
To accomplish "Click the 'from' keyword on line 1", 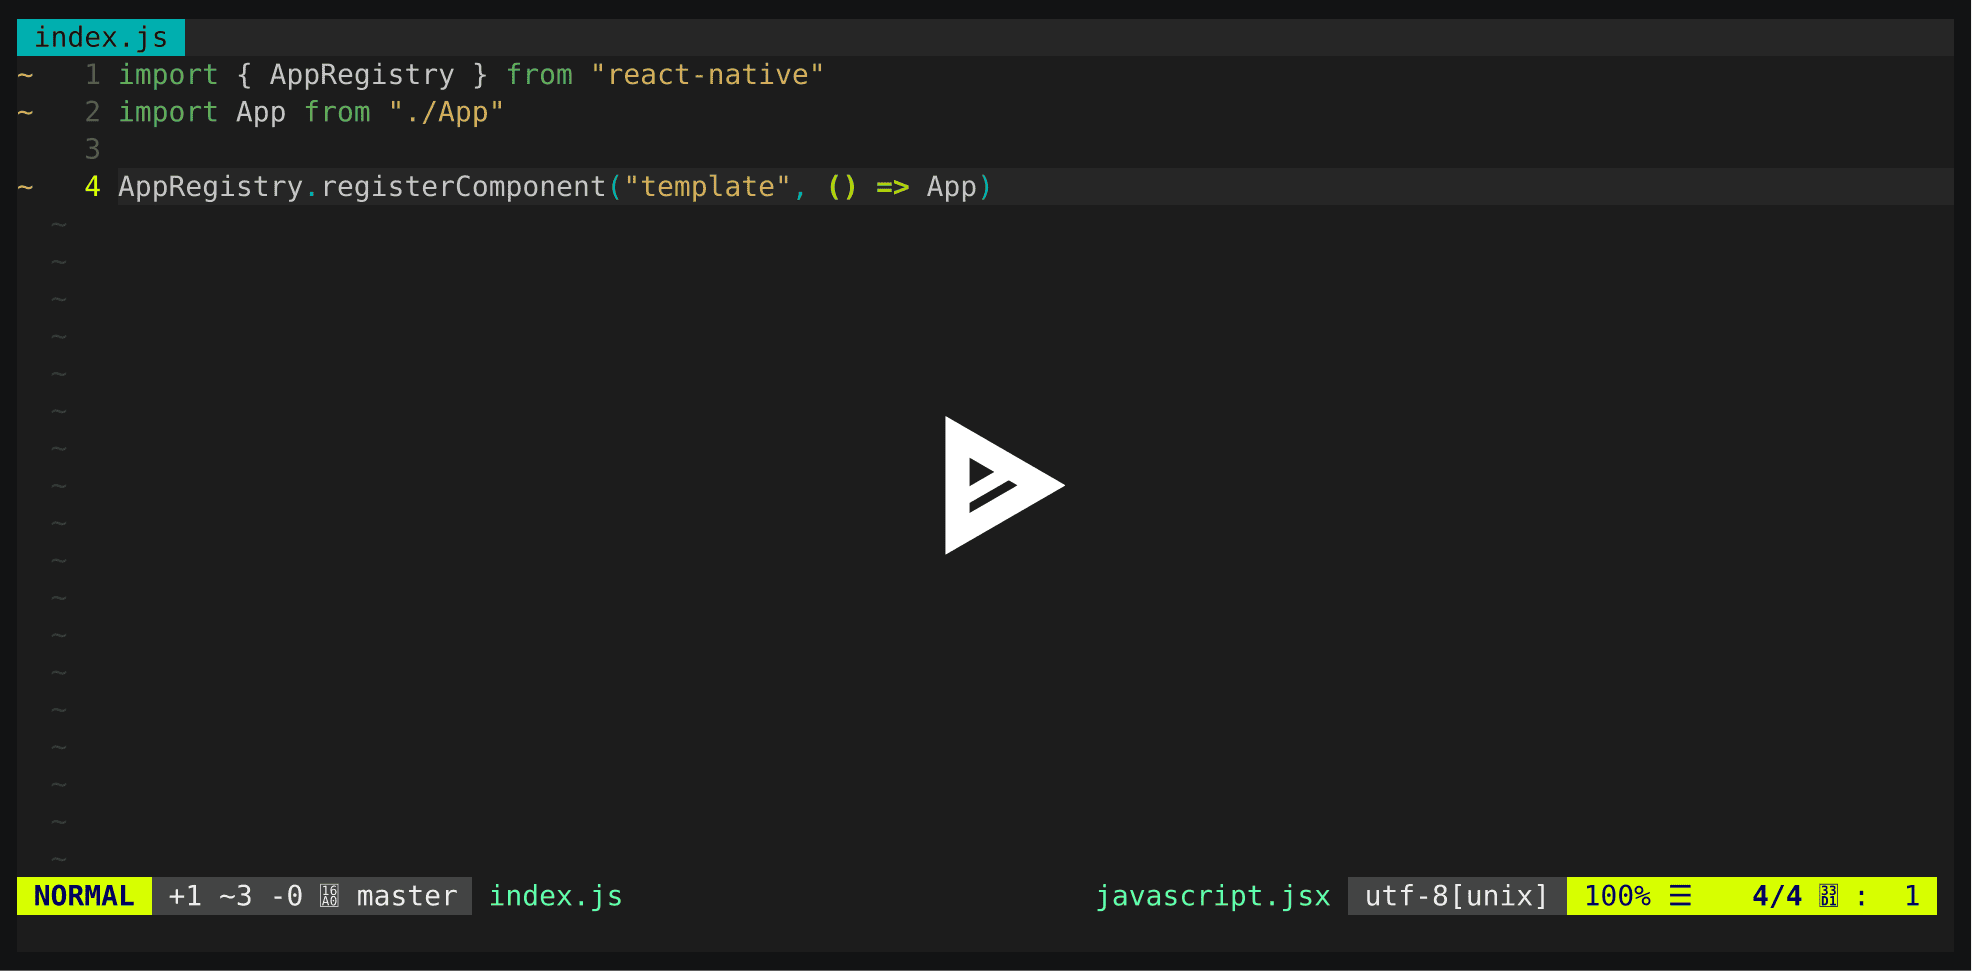I will 540,75.
